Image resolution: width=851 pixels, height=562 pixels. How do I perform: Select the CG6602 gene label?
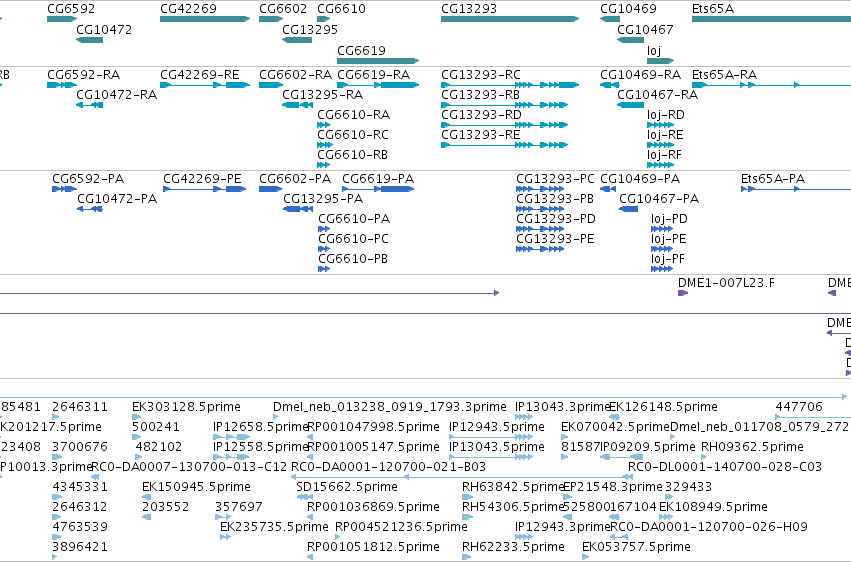283,9
